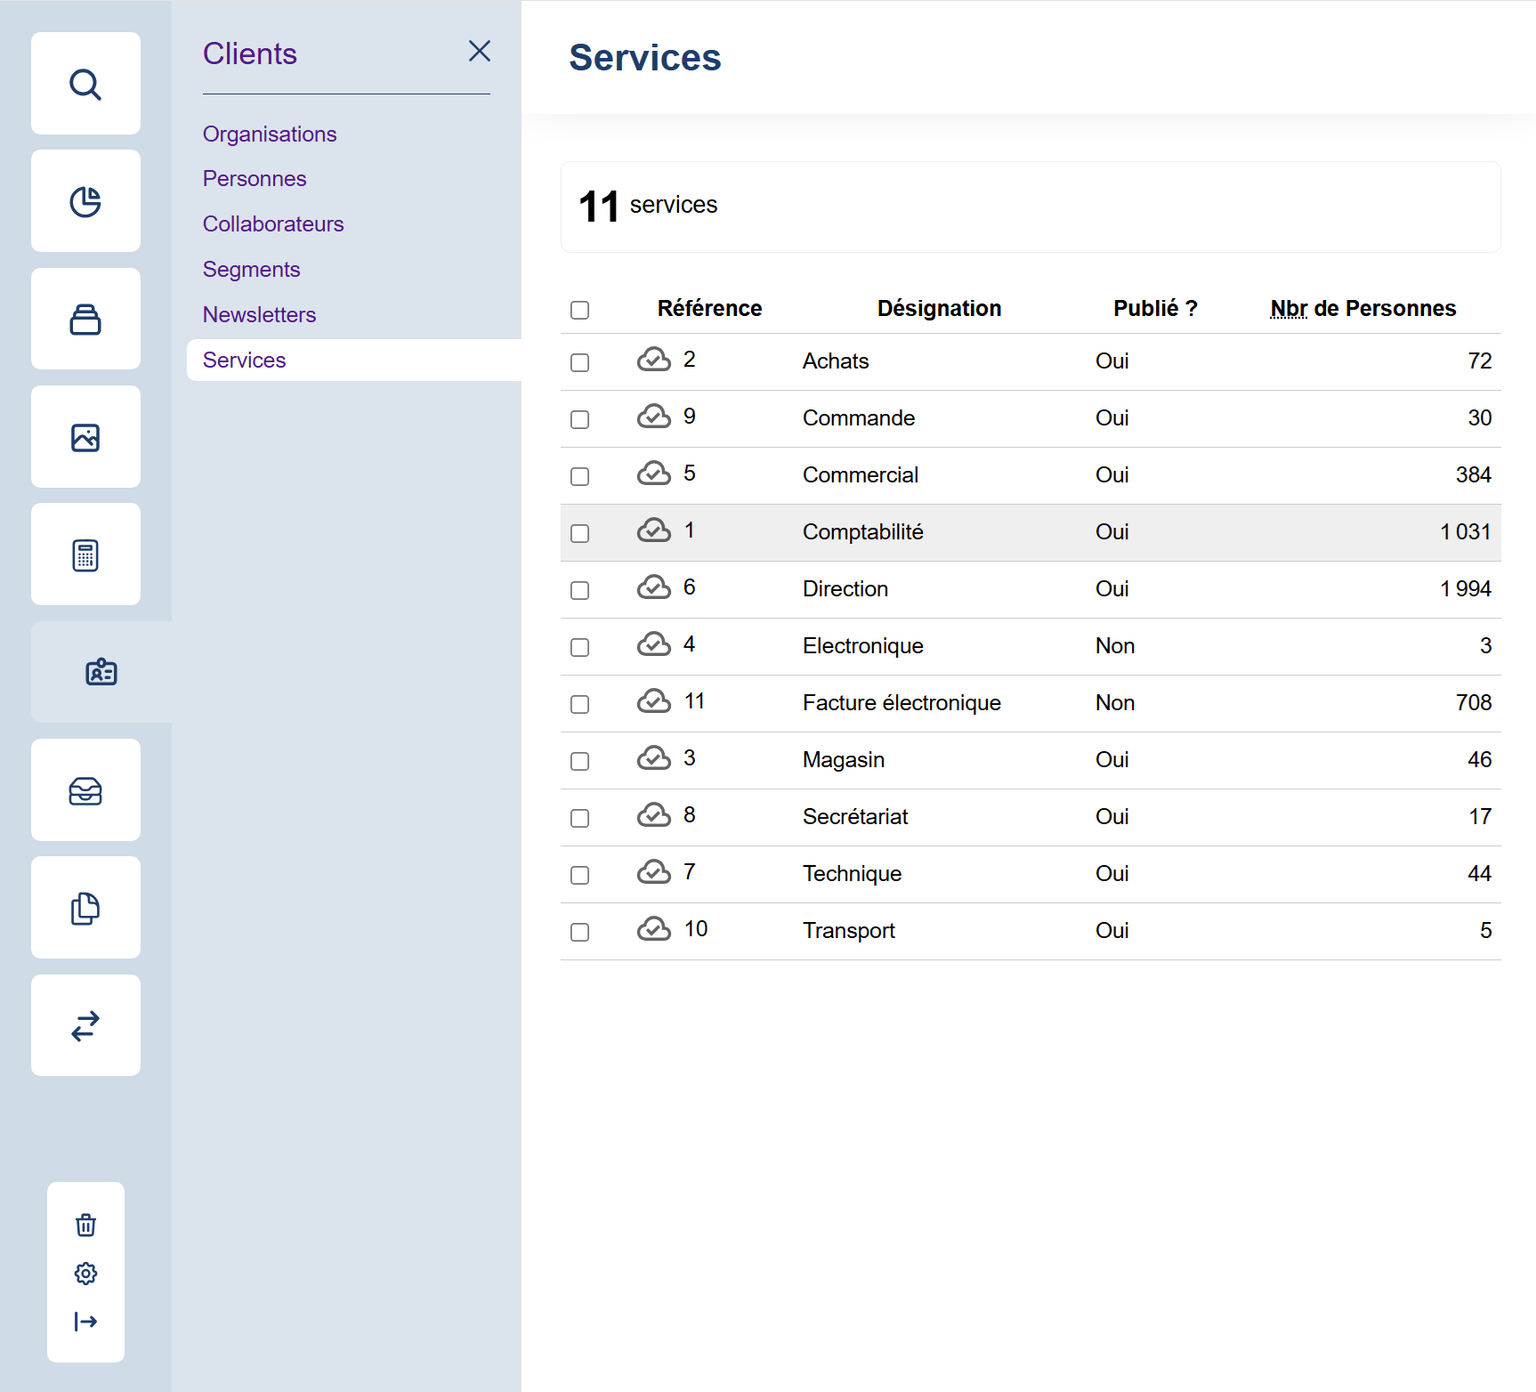Viewport: 1536px width, 1392px height.
Task: Select the Facture électronique row checkbox
Action: [x=580, y=704]
